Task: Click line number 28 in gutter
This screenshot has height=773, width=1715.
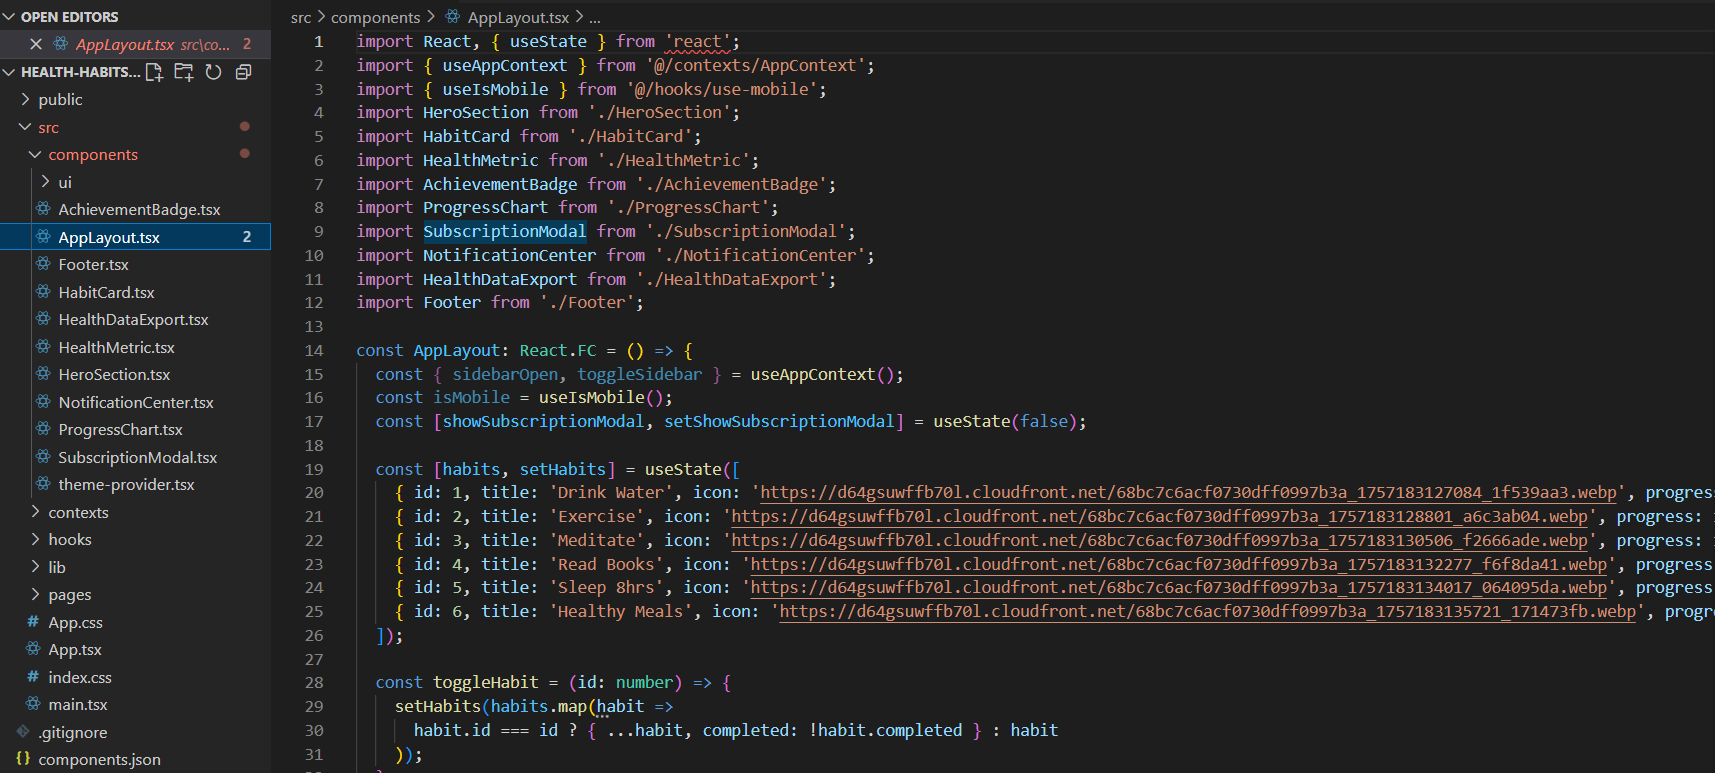Action: pos(314,682)
